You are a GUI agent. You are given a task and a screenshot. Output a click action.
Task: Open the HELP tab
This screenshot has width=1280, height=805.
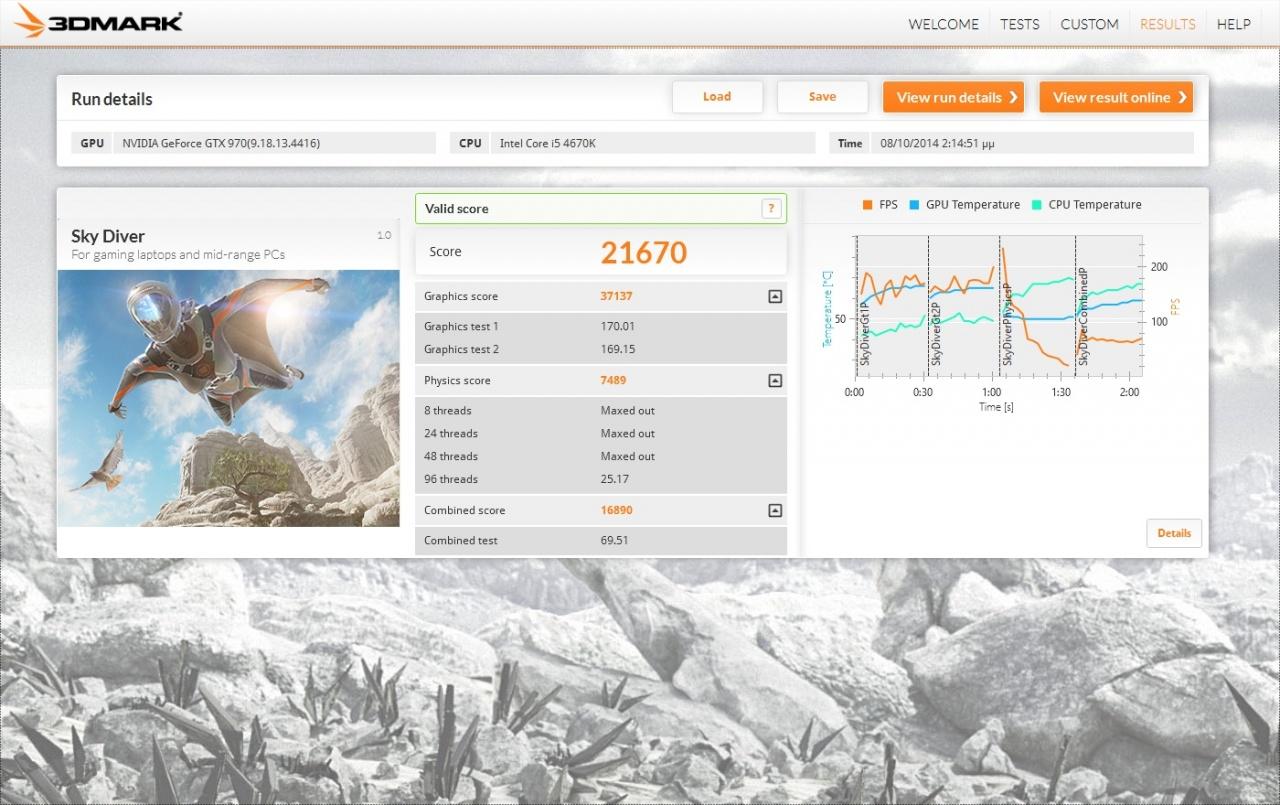click(1233, 24)
